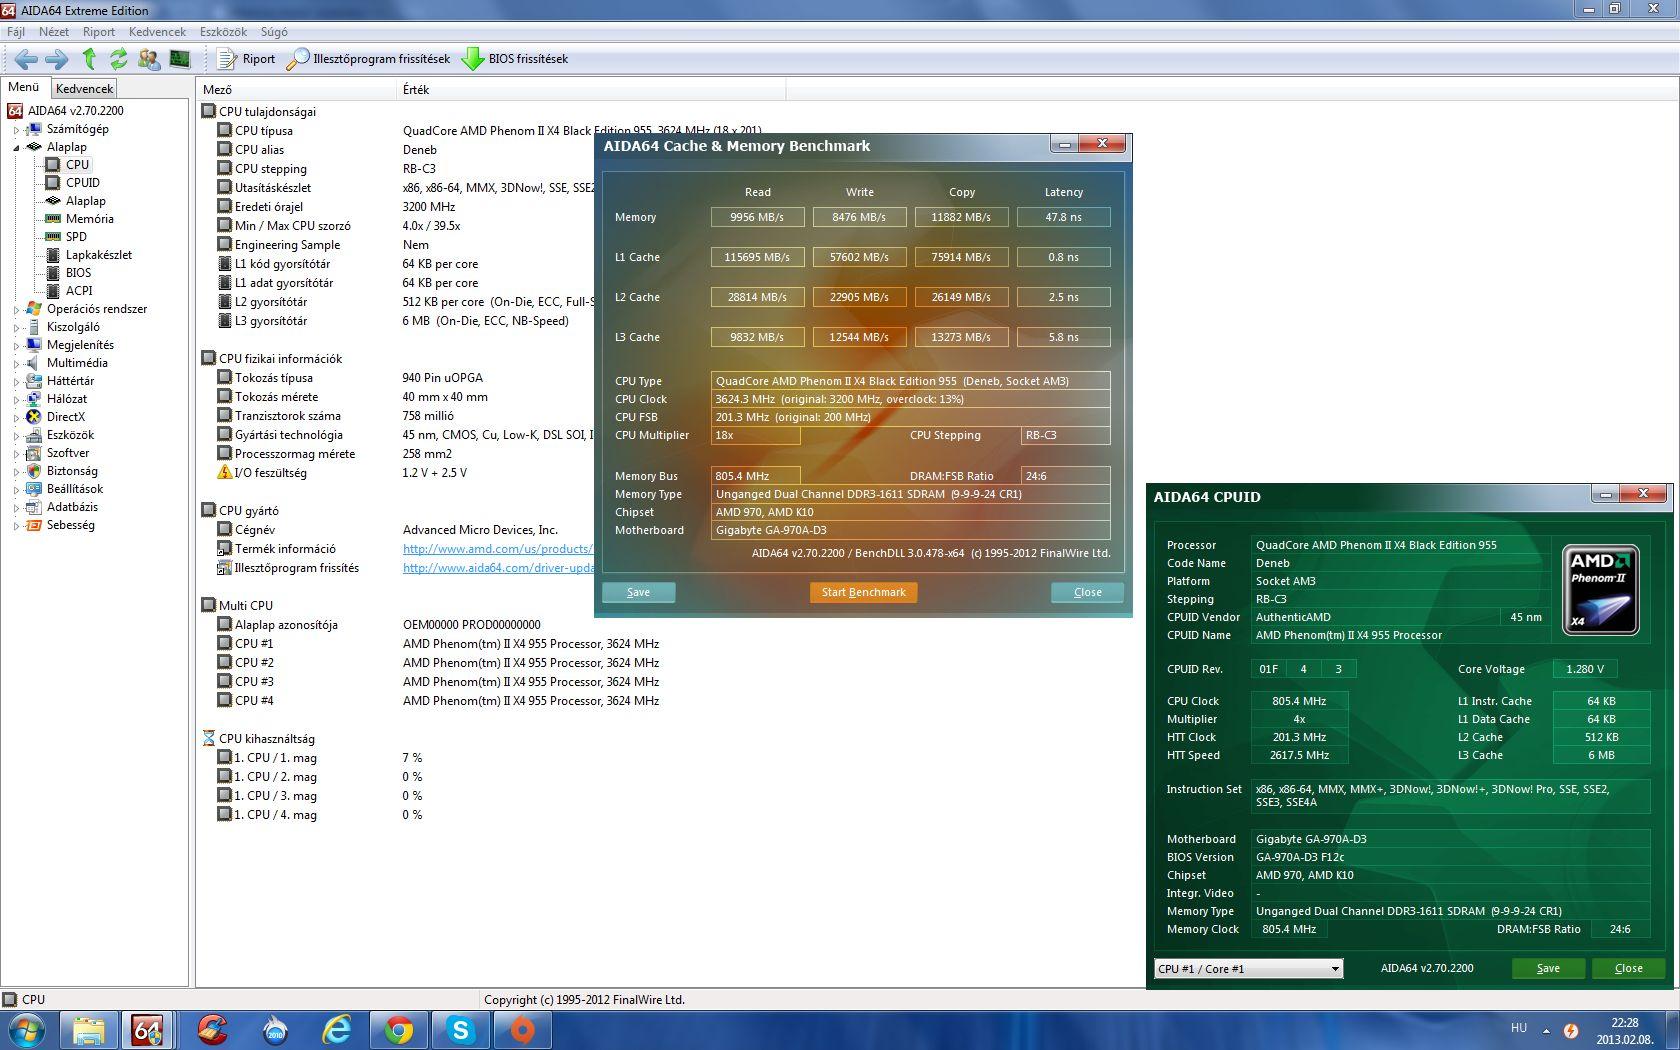Viewport: 1680px width, 1050px height.
Task: Open Windows Explorer from taskbar
Action: tap(87, 1030)
